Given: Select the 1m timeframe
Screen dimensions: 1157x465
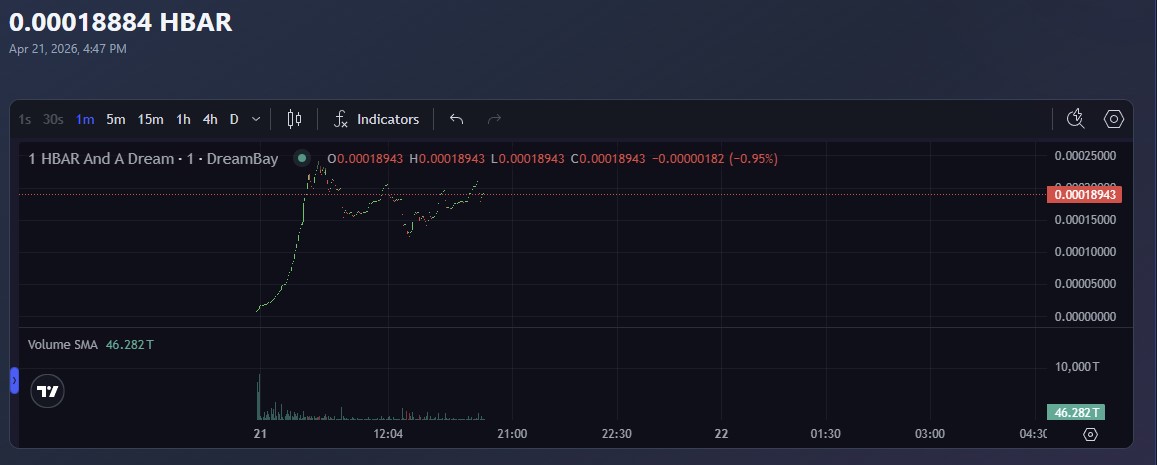Looking at the screenshot, I should click(85, 120).
